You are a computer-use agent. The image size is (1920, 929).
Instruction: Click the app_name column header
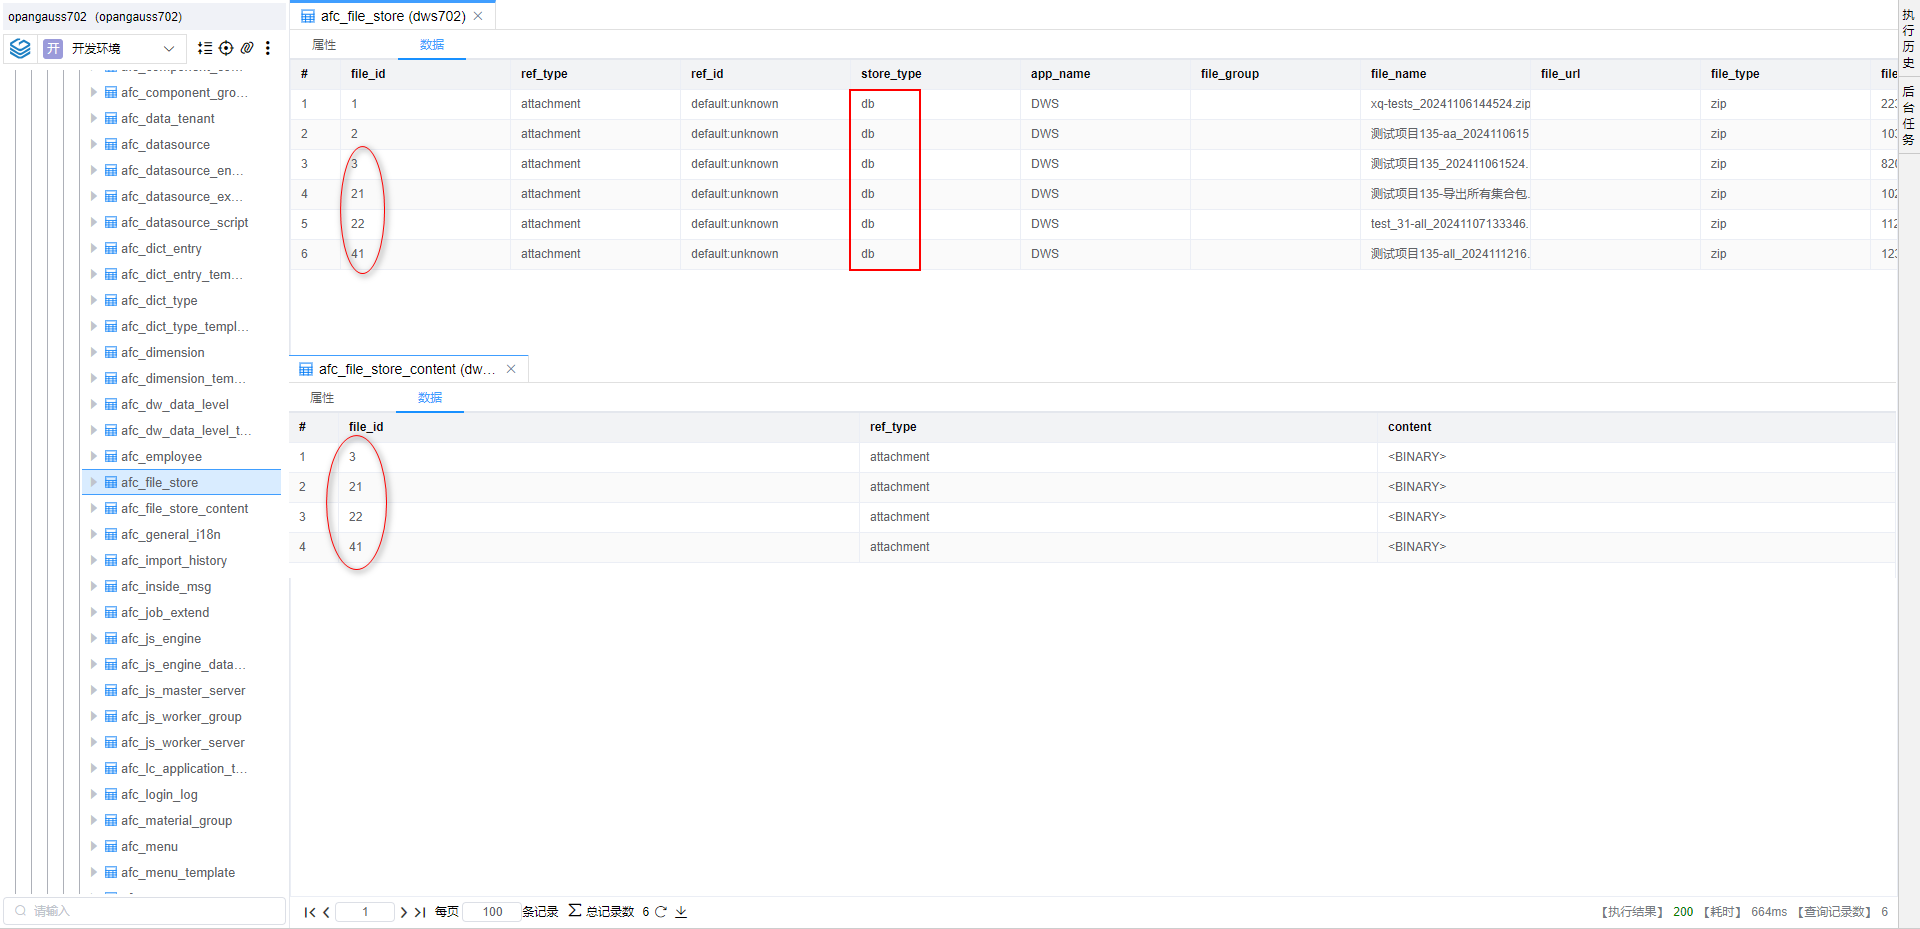1060,74
